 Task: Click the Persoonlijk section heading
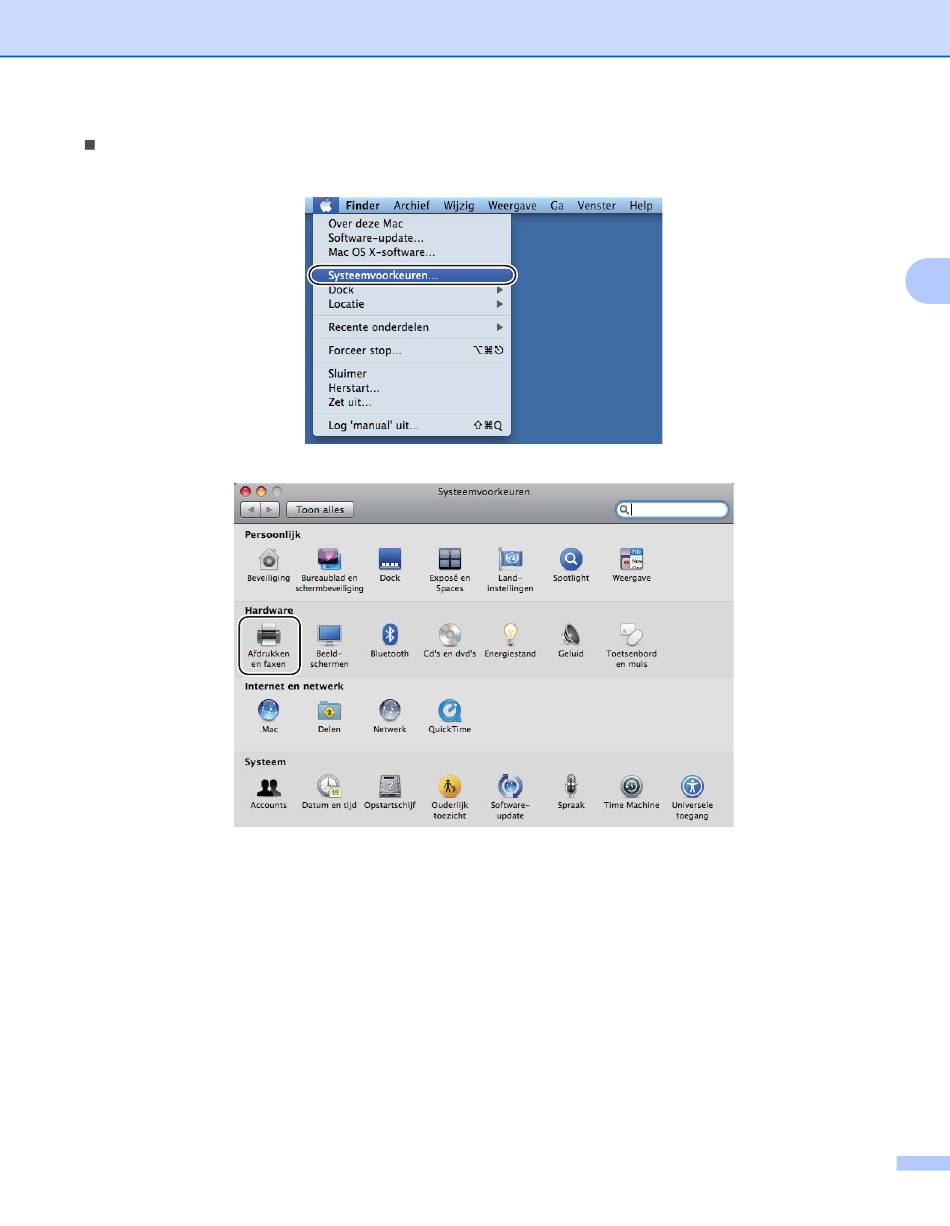tap(273, 535)
